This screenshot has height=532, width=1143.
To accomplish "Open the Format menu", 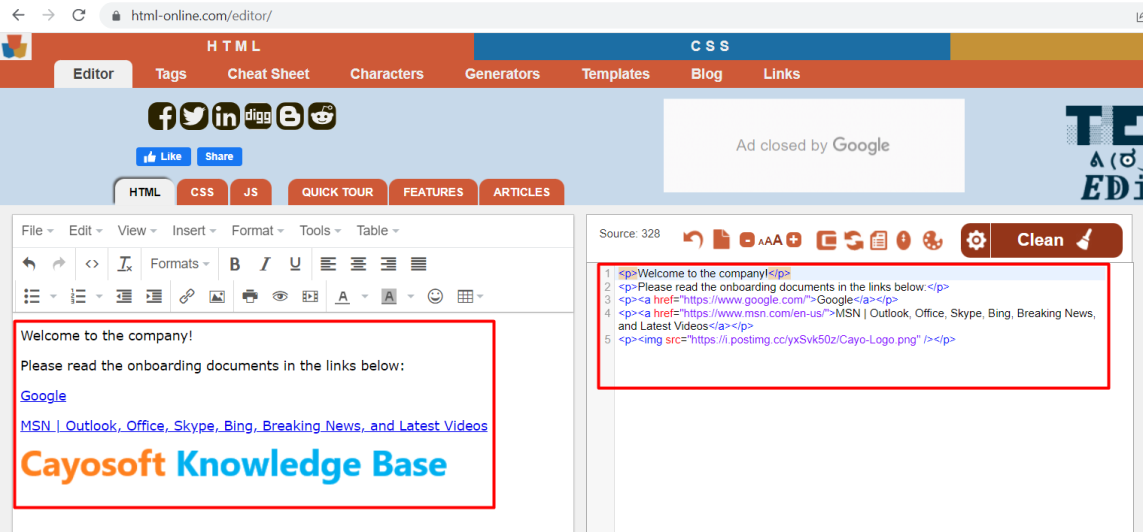I will (257, 230).
